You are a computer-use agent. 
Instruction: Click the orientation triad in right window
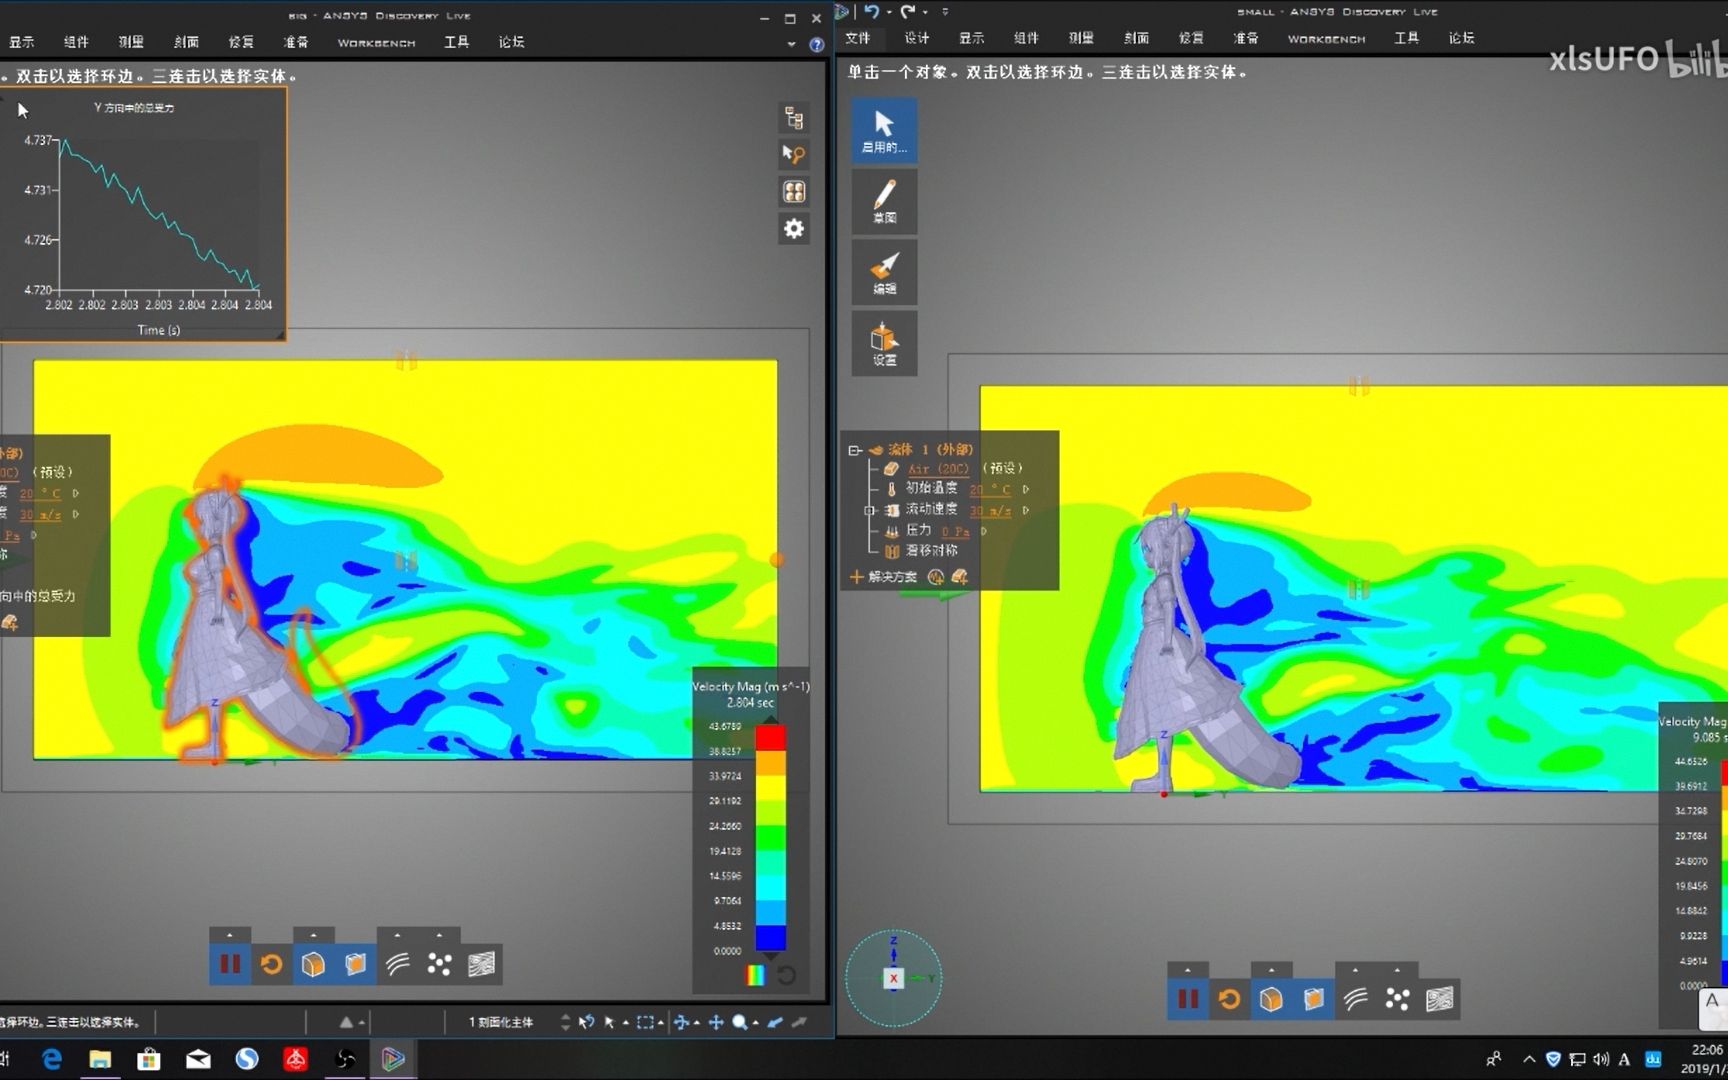893,978
